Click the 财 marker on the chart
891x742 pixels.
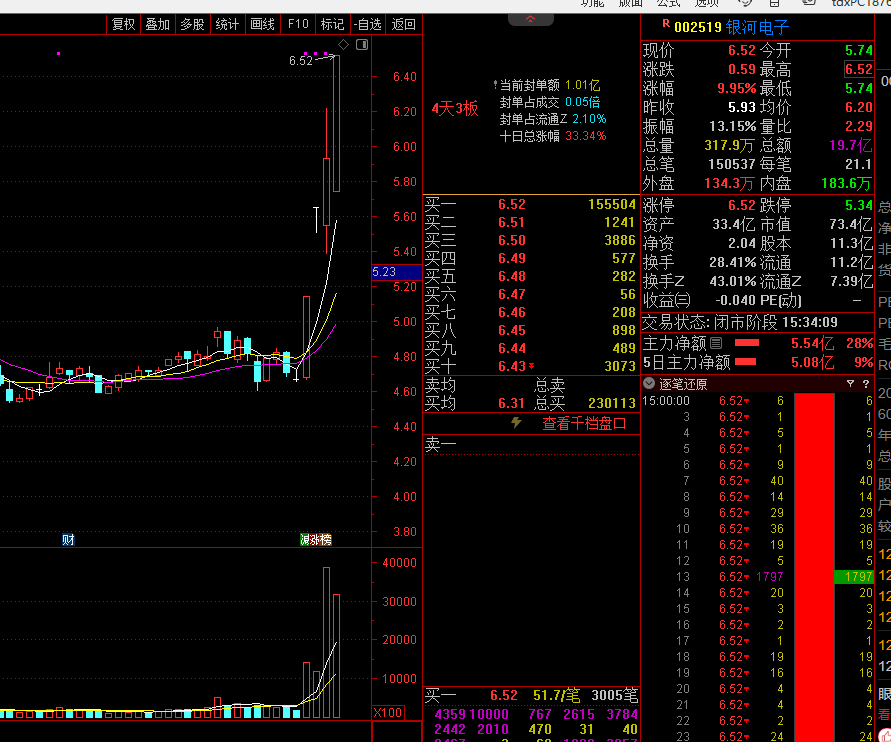(68, 540)
